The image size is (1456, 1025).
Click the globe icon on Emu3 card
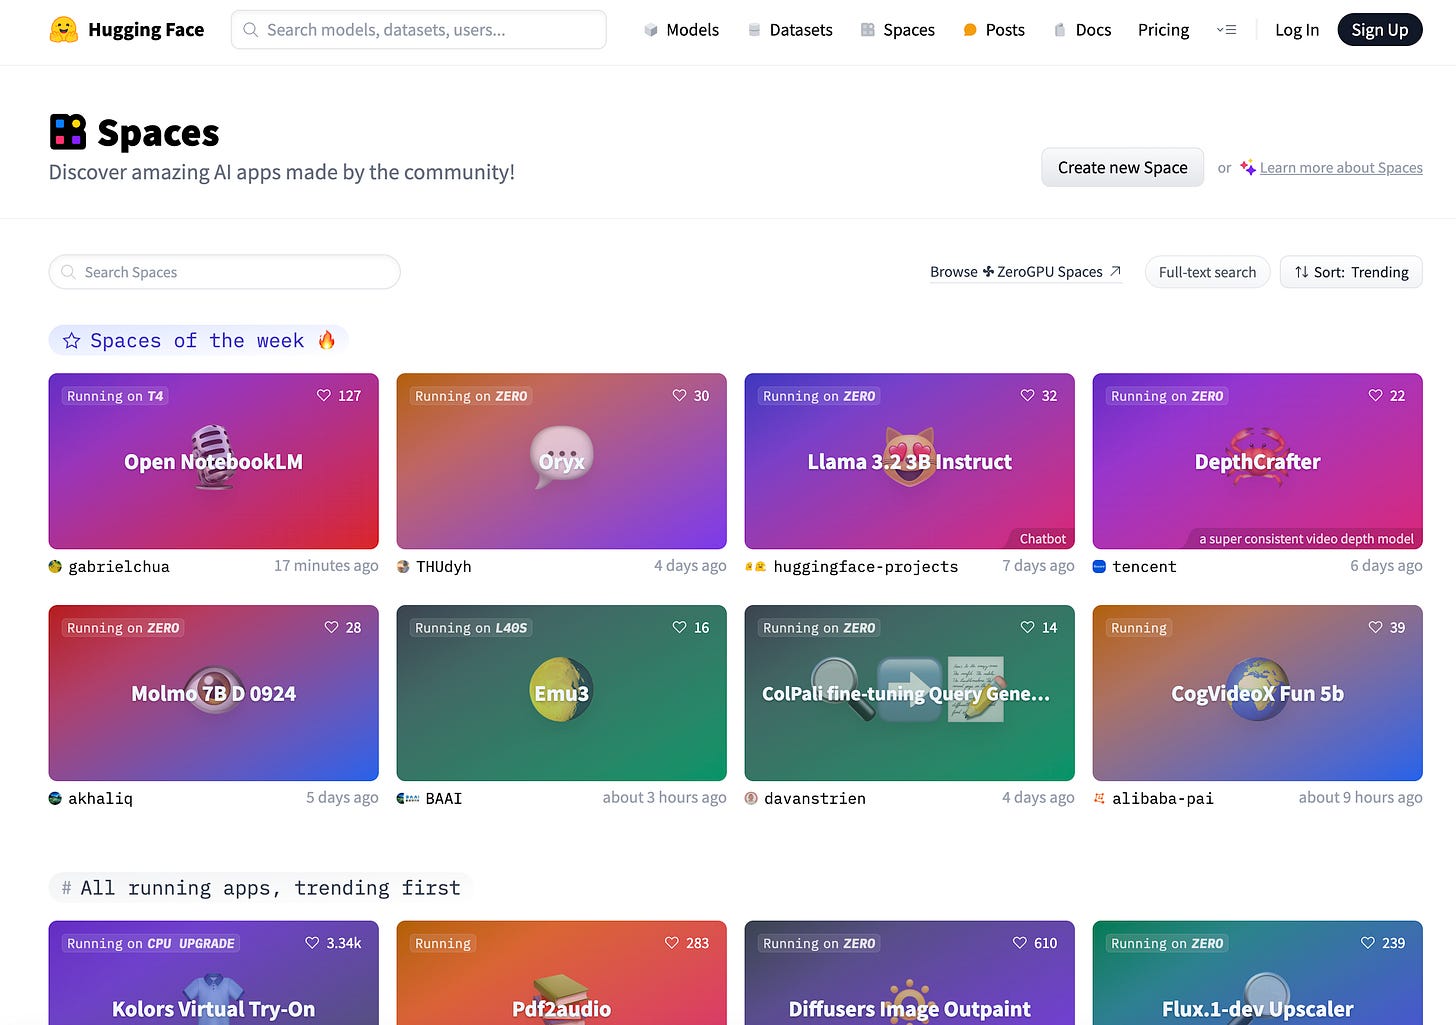561,690
